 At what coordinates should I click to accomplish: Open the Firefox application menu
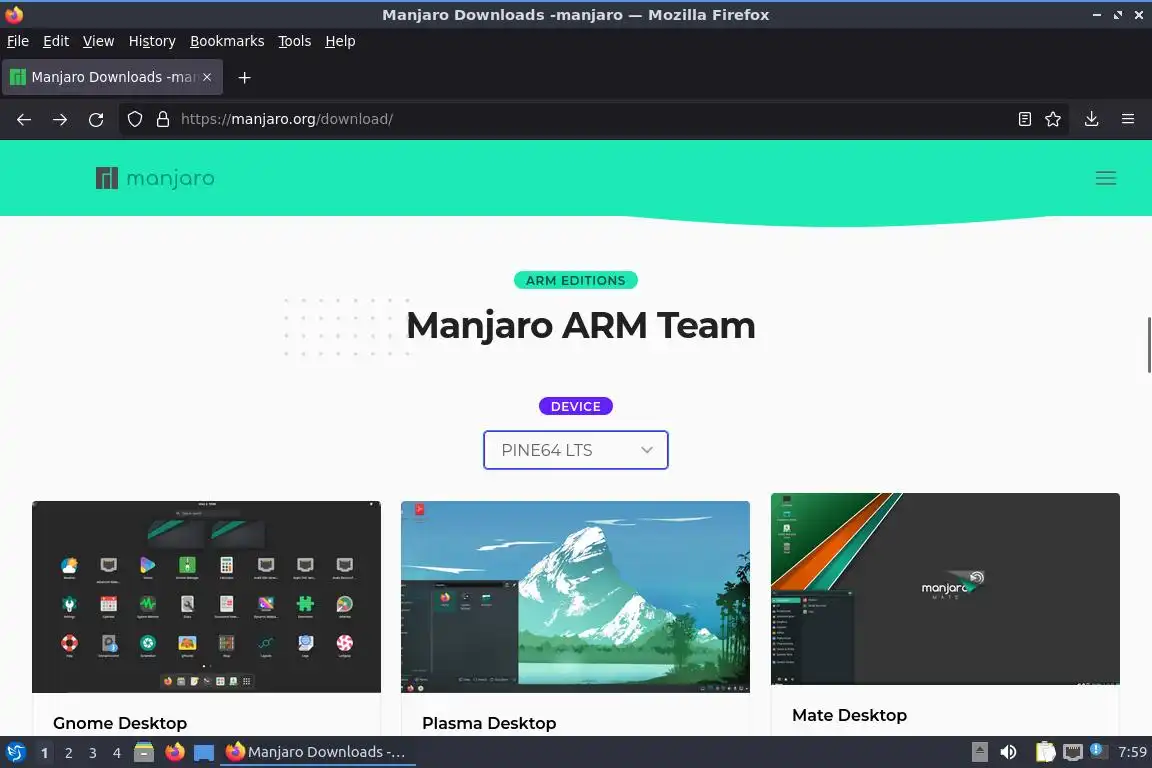[x=1128, y=119]
